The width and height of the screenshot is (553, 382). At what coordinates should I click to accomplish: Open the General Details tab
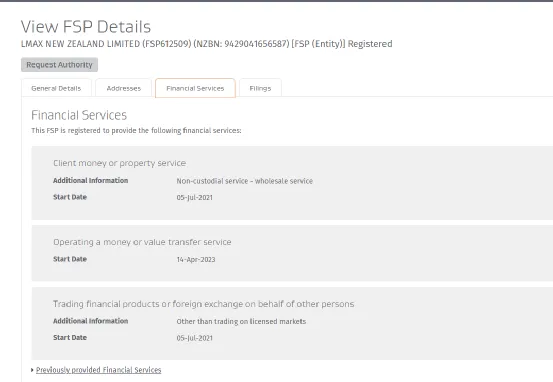56,88
